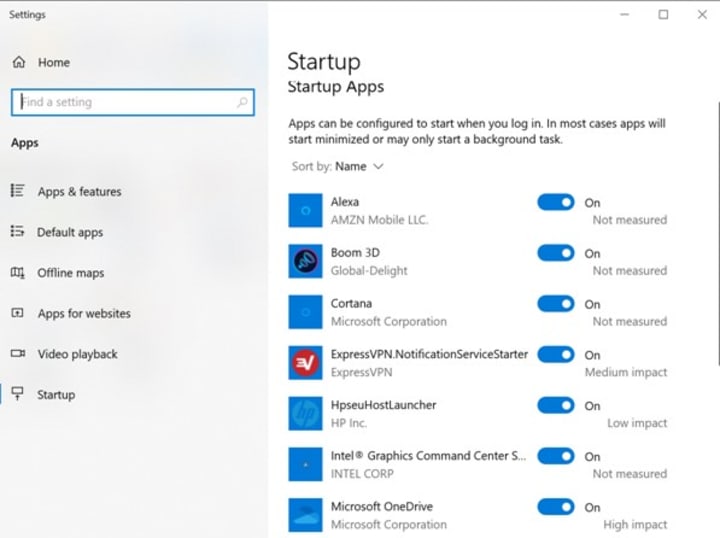Click the search magnifier icon
Image resolution: width=720 pixels, height=538 pixels.
point(242,102)
